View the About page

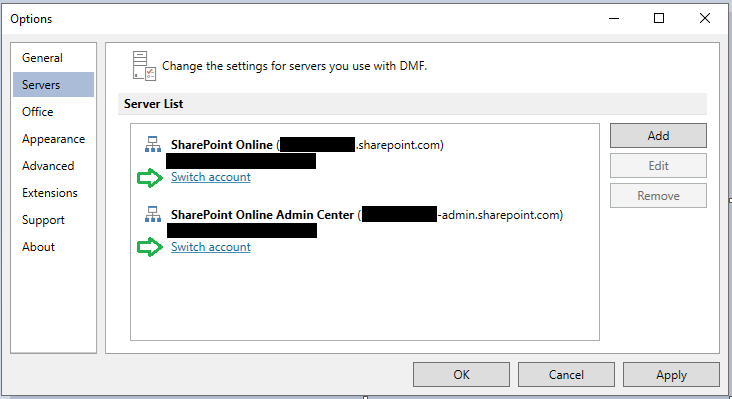[x=53, y=247]
